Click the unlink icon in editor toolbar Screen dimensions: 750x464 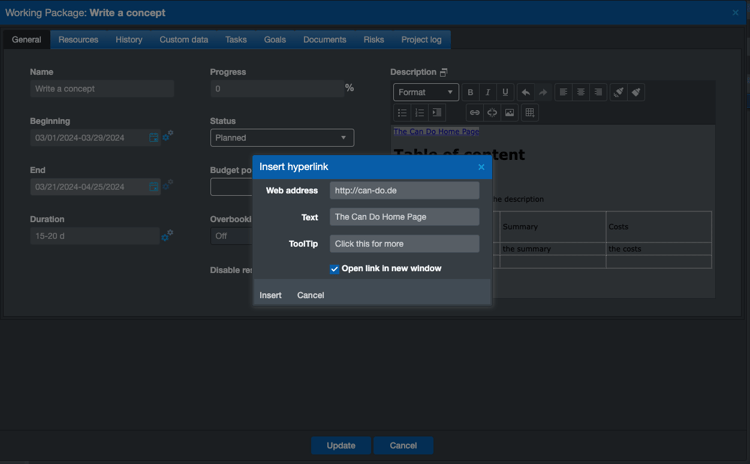click(492, 112)
